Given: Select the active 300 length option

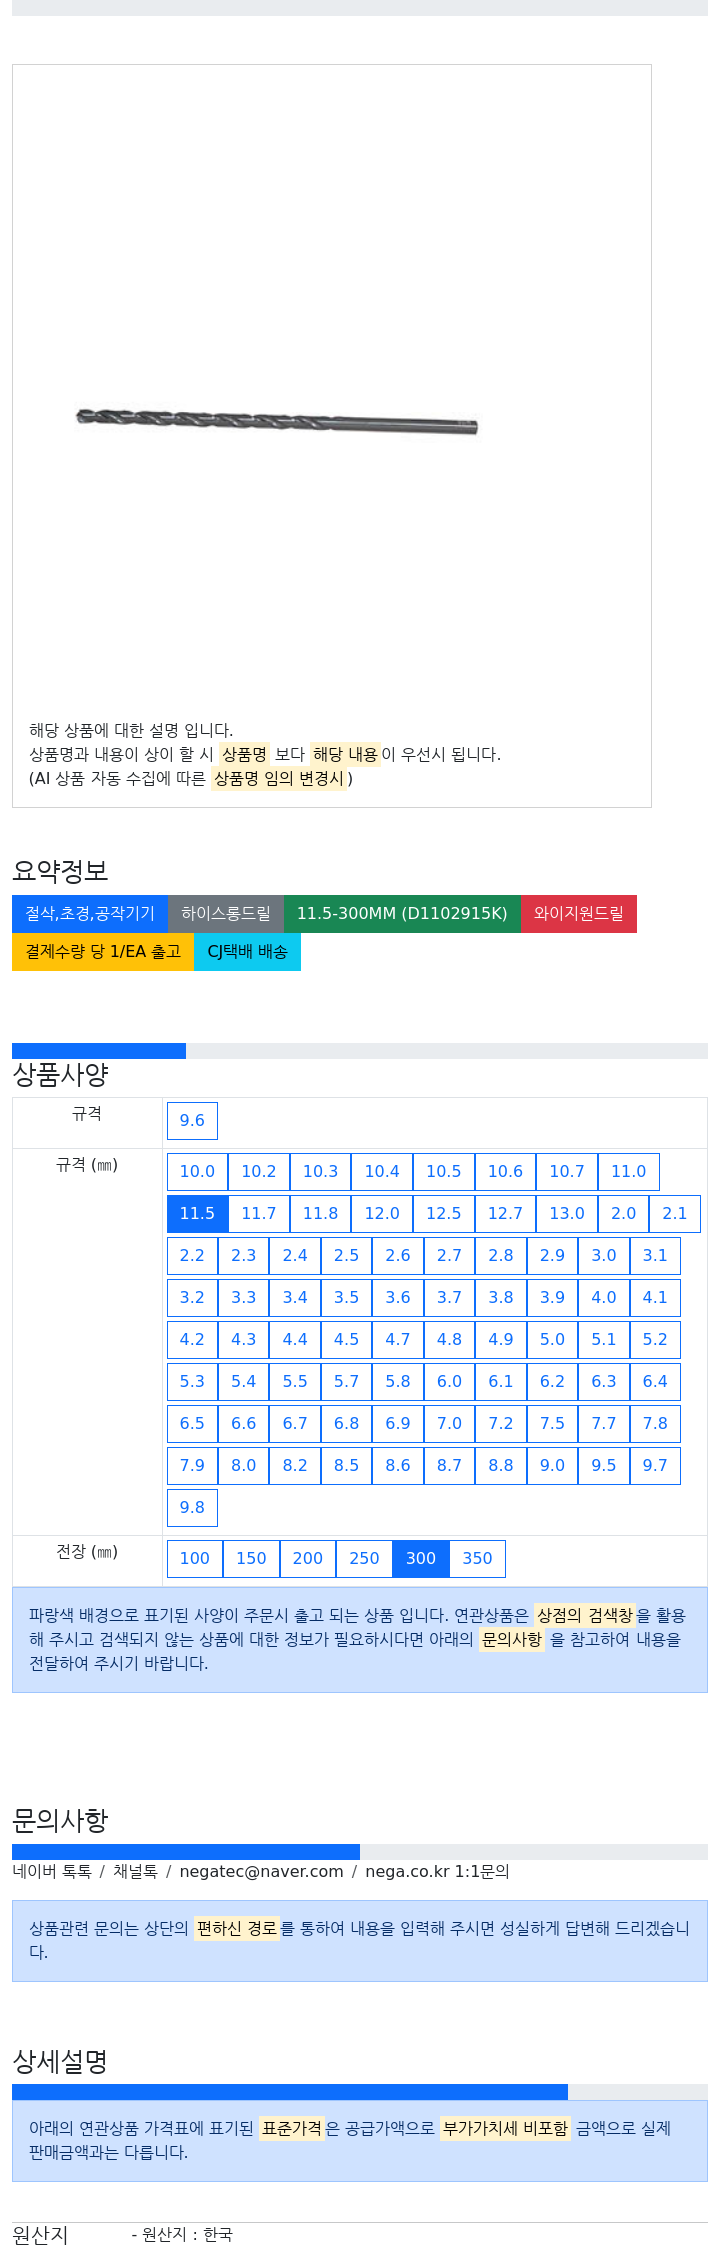Looking at the screenshot, I should coord(421,1559).
